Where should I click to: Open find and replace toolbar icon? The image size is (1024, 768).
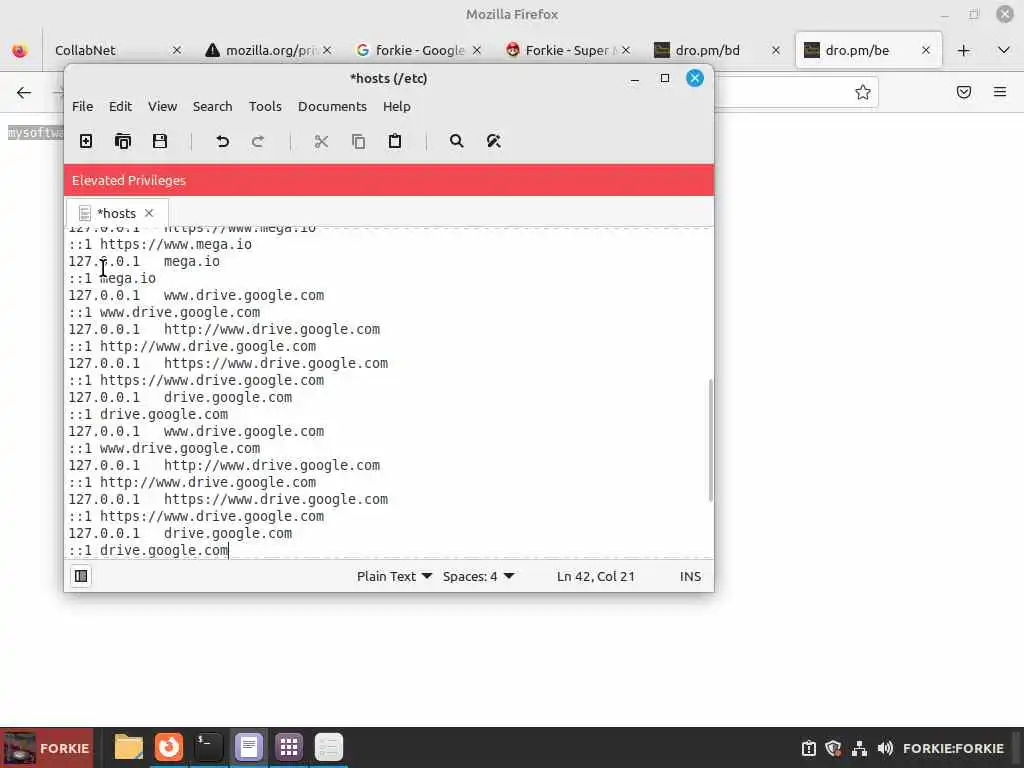coord(494,141)
